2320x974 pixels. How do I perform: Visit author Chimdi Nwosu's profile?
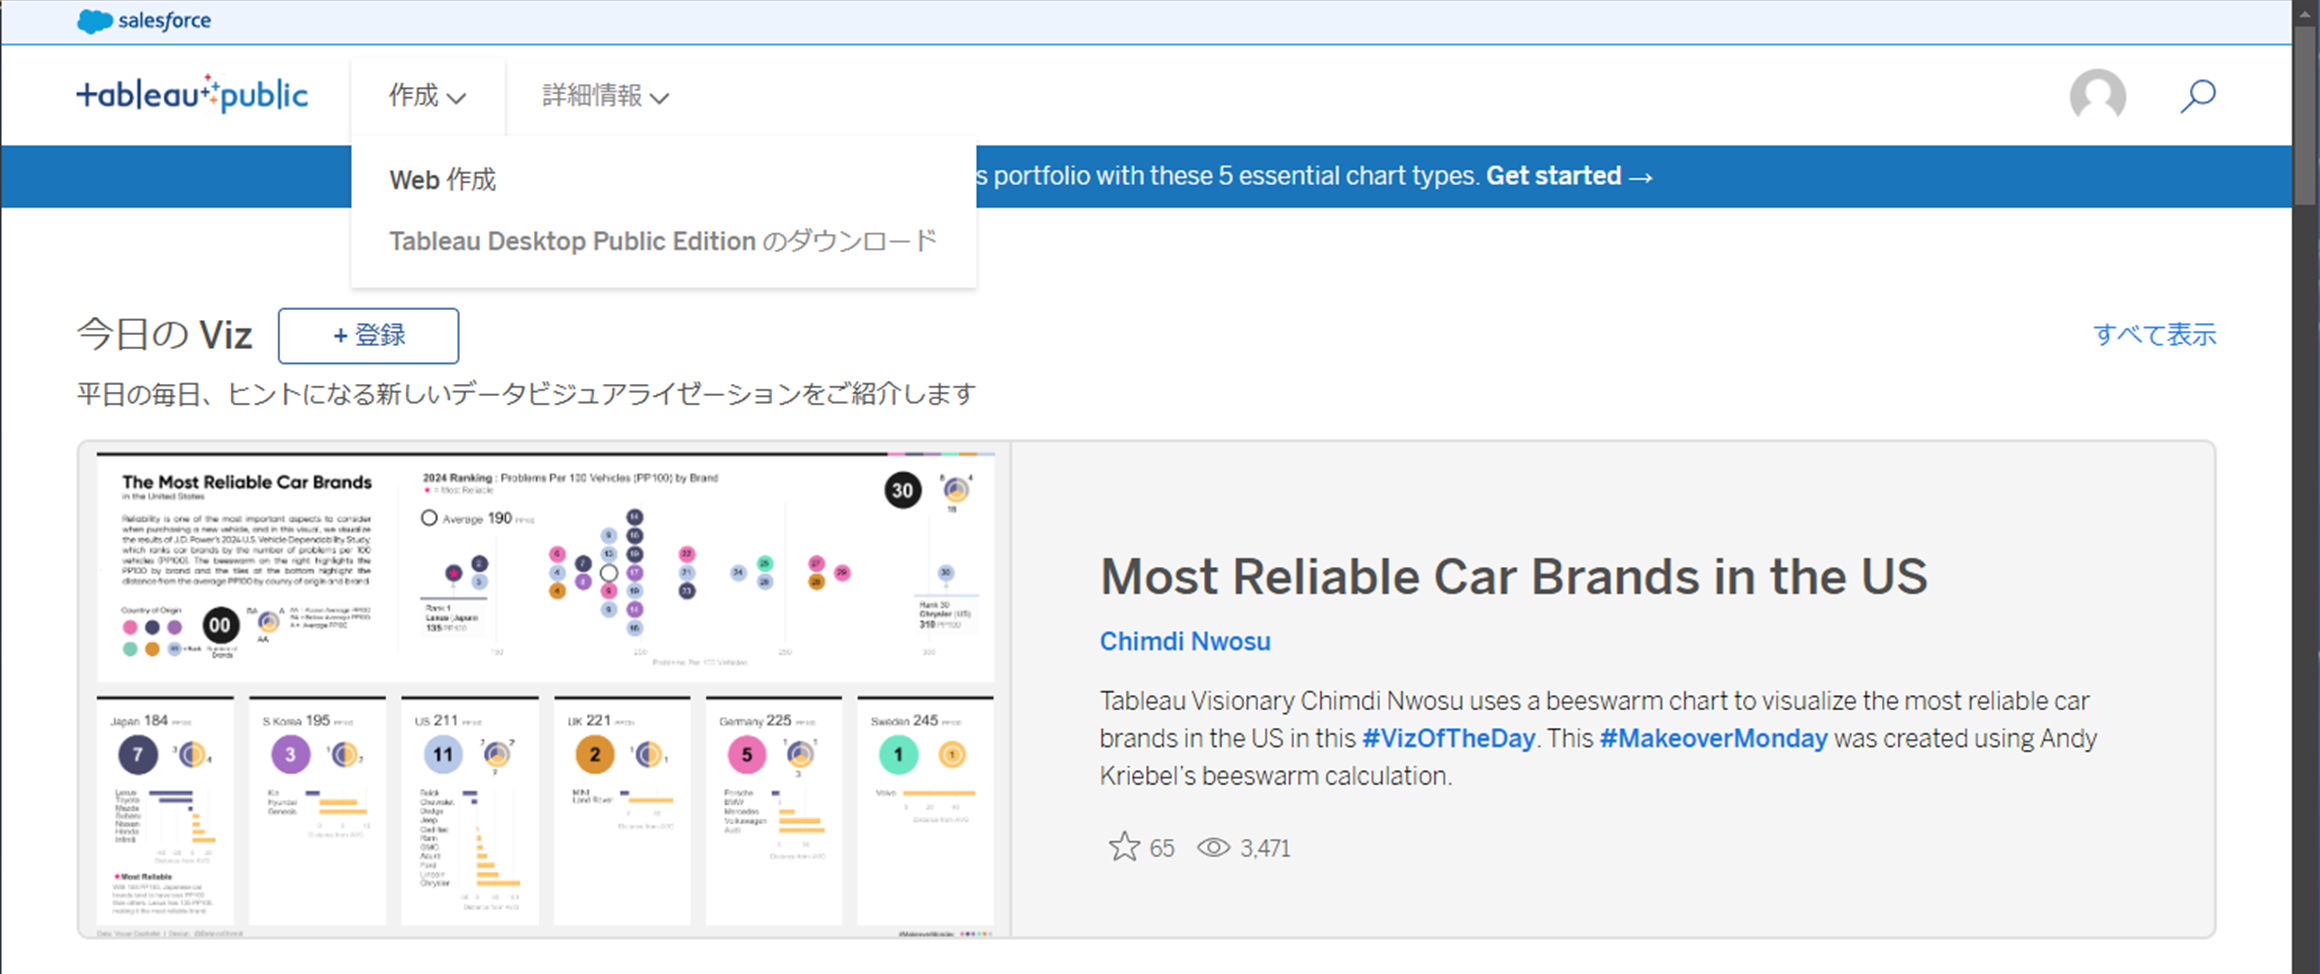1185,641
